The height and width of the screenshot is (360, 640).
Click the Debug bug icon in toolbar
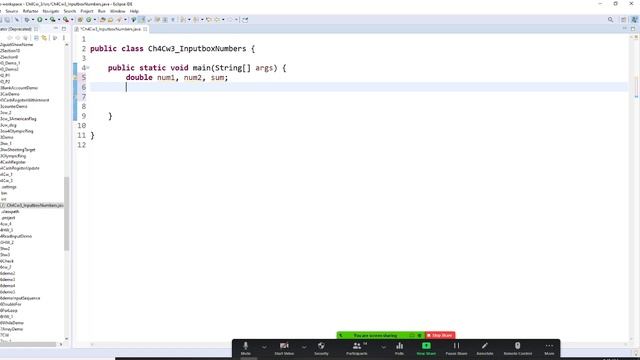[x=27, y=20]
